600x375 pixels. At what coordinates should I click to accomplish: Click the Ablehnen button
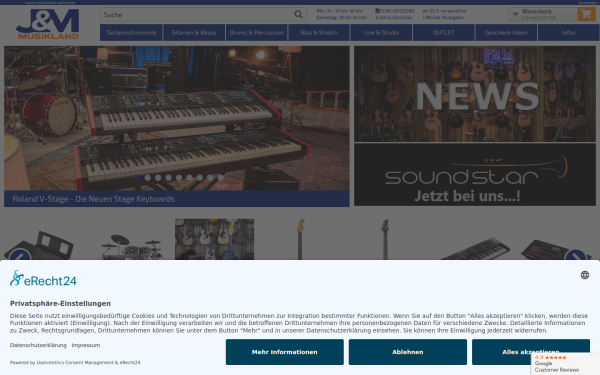point(408,352)
